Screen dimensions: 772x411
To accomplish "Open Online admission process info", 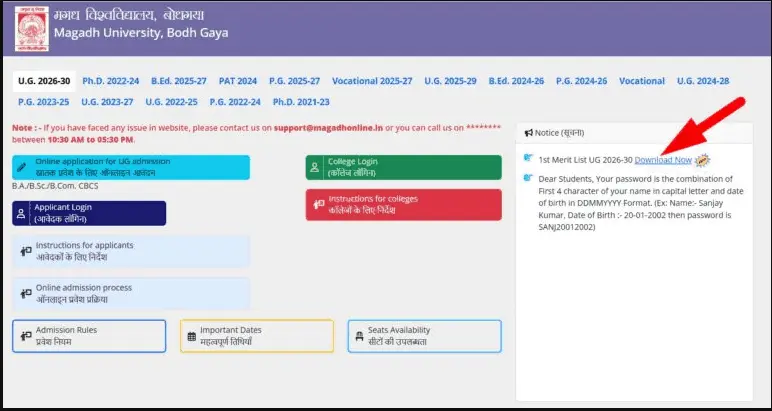I will coord(131,294).
